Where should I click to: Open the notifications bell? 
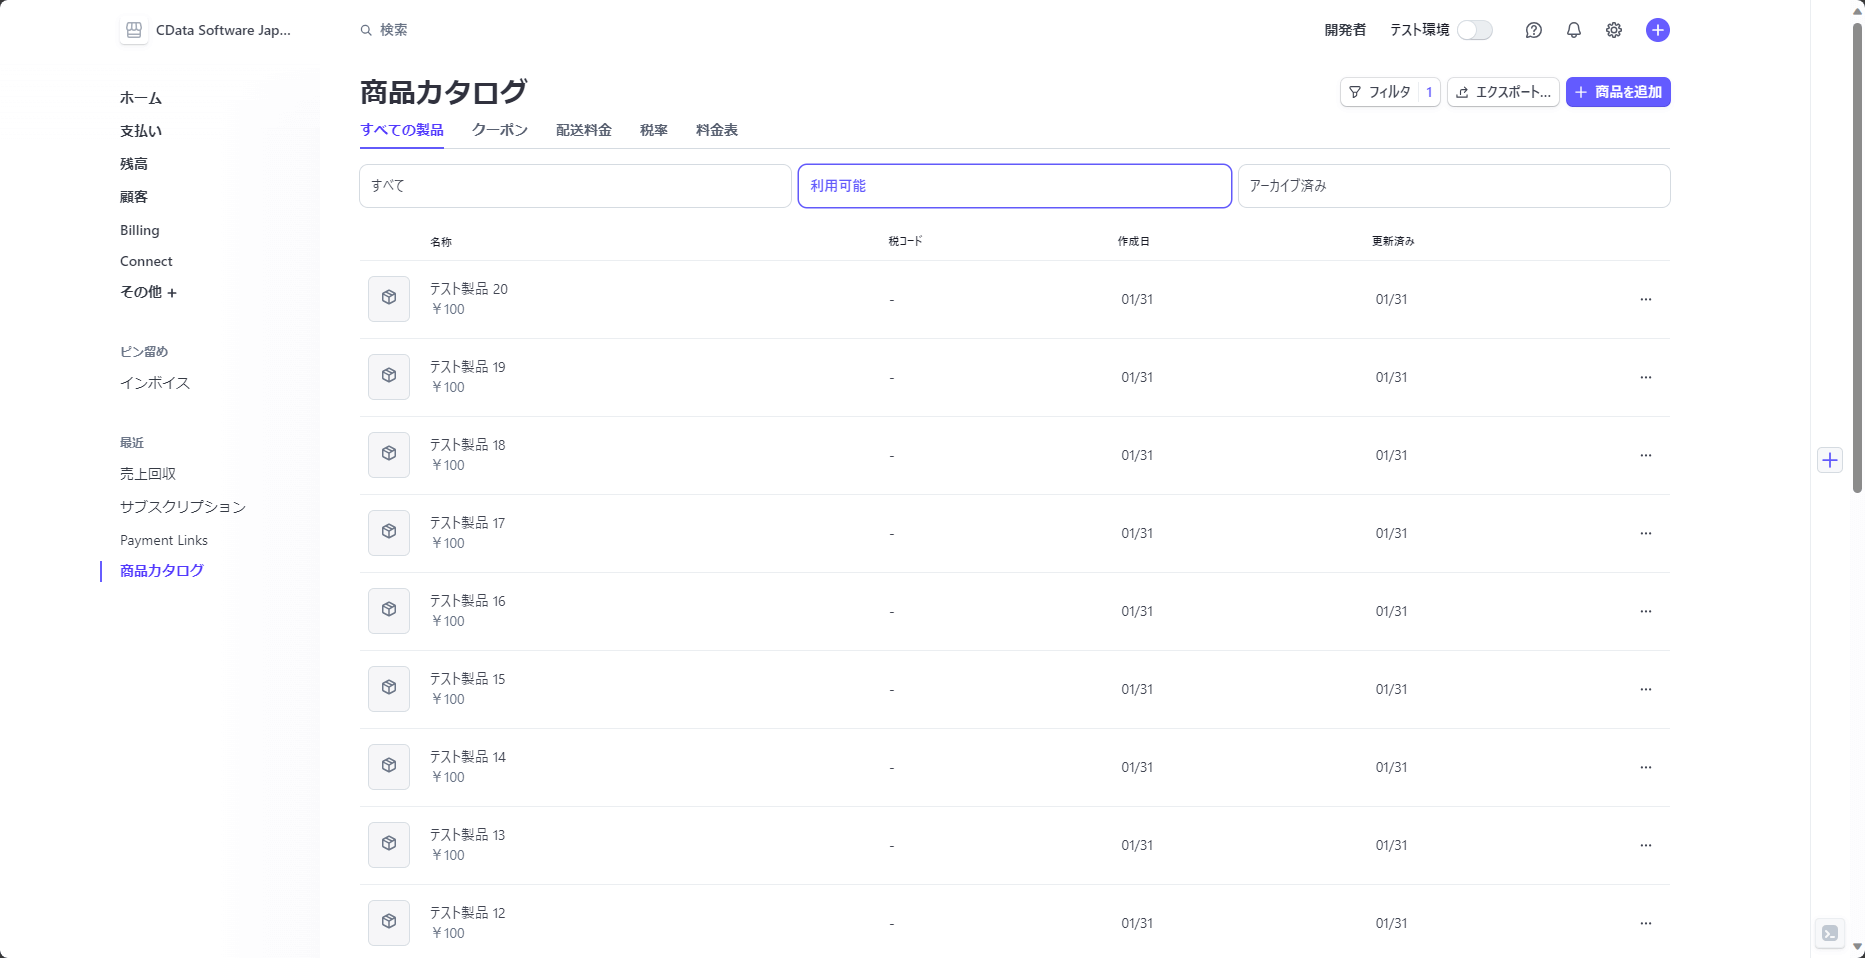(1573, 30)
